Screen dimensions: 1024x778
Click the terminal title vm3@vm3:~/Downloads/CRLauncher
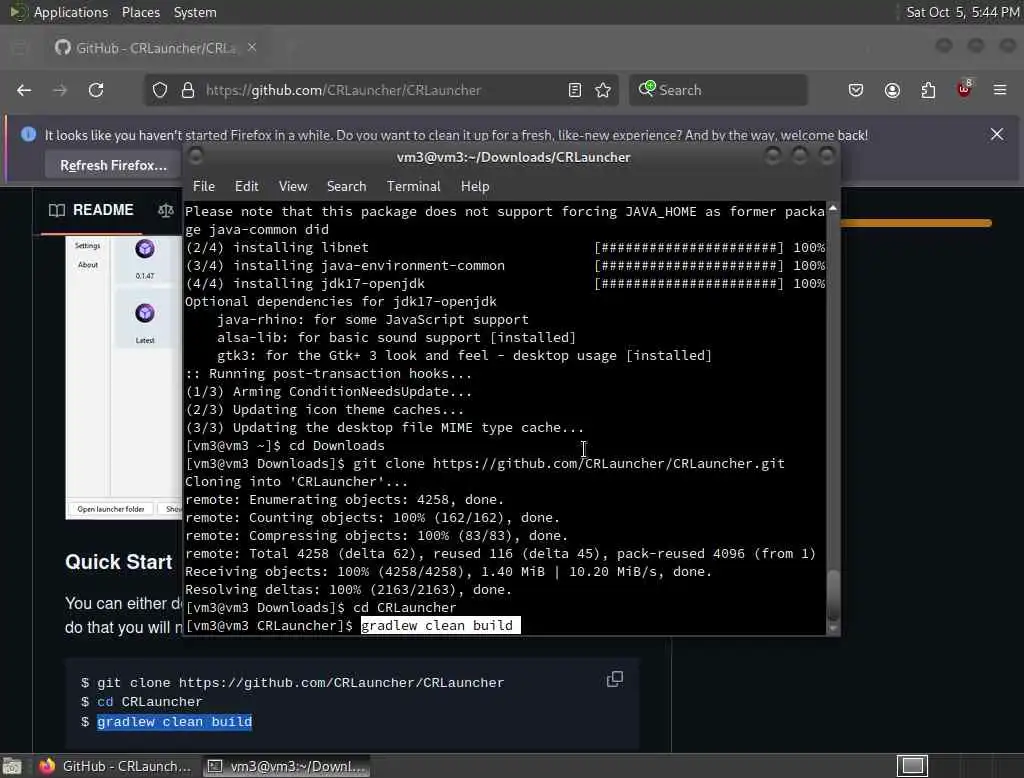click(513, 157)
